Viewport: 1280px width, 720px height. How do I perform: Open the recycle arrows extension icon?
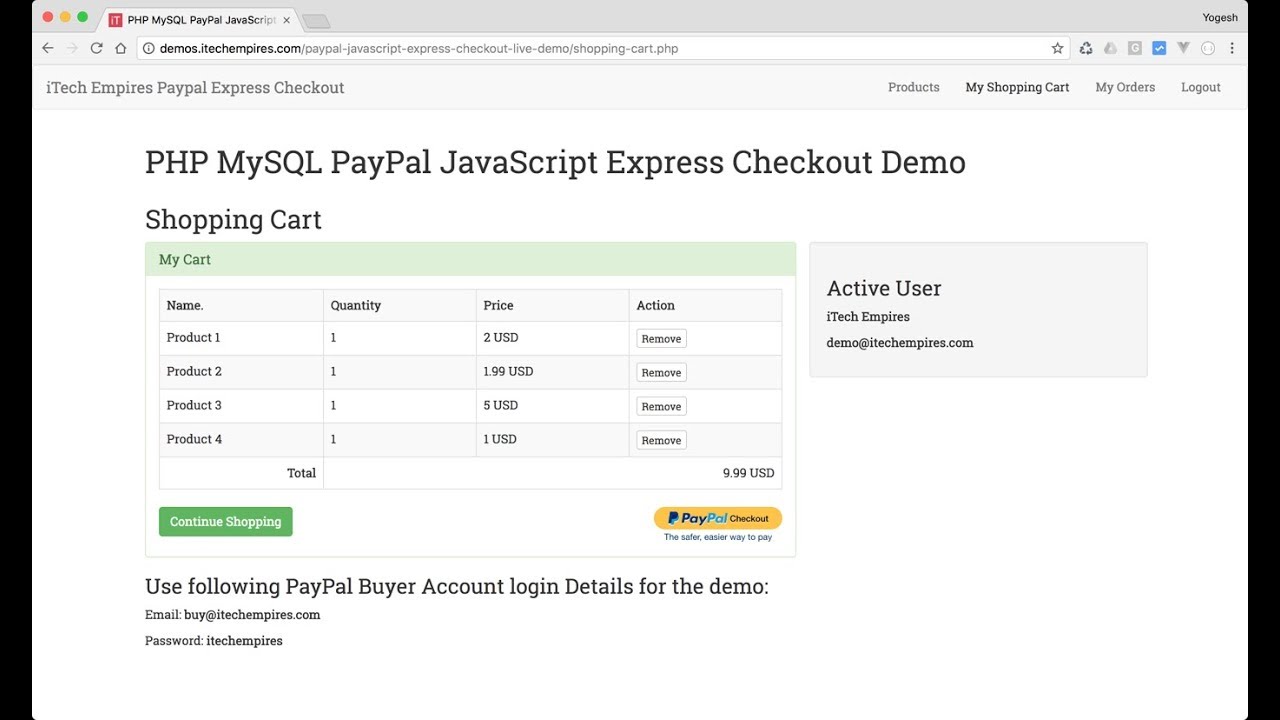pos(1086,48)
